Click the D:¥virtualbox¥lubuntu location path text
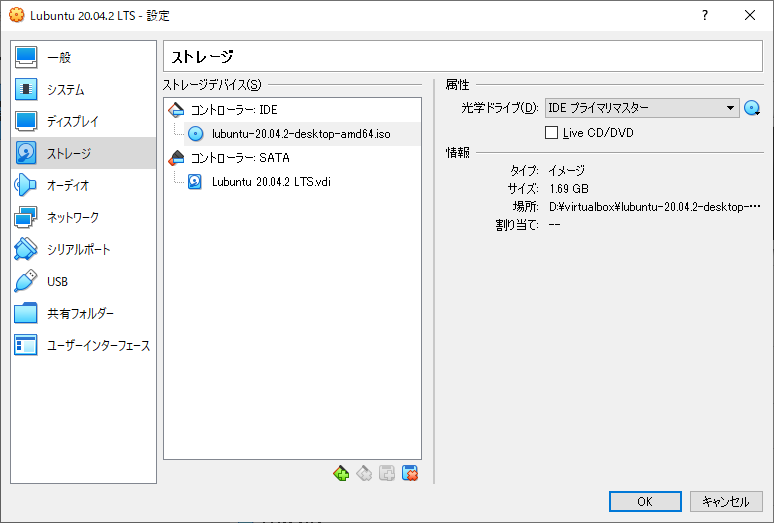 click(655, 207)
